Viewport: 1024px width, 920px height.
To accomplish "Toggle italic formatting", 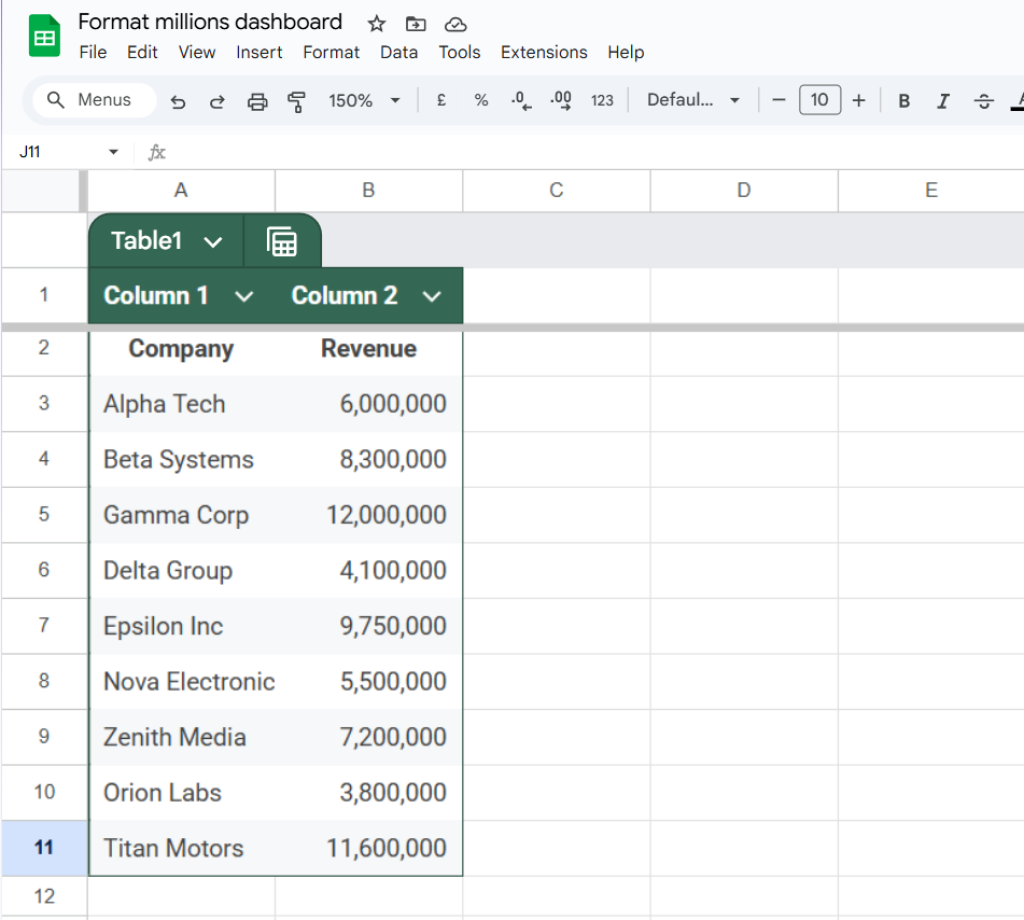I will [943, 100].
